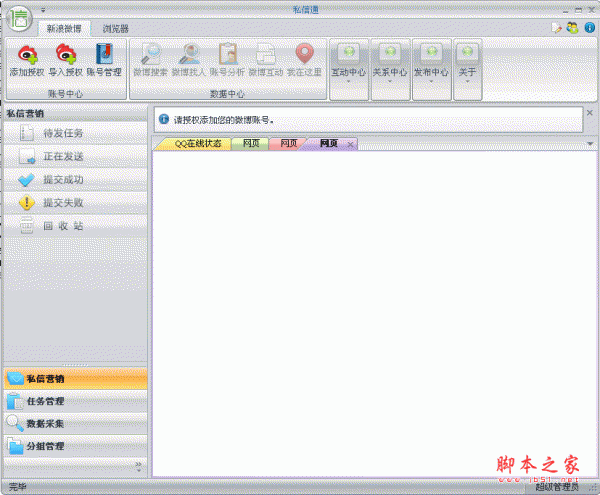Click the 数据采集 magnifier icon
The width and height of the screenshot is (600, 495).
(x=15, y=423)
